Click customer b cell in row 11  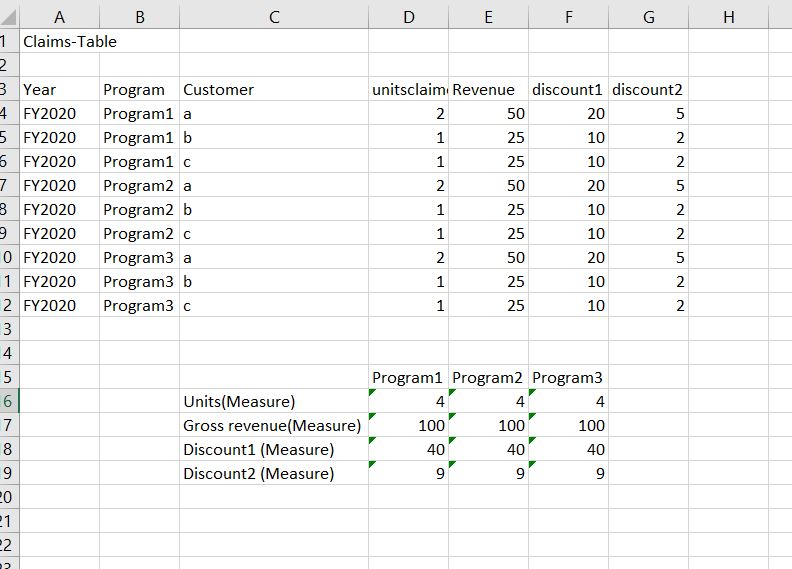(274, 281)
